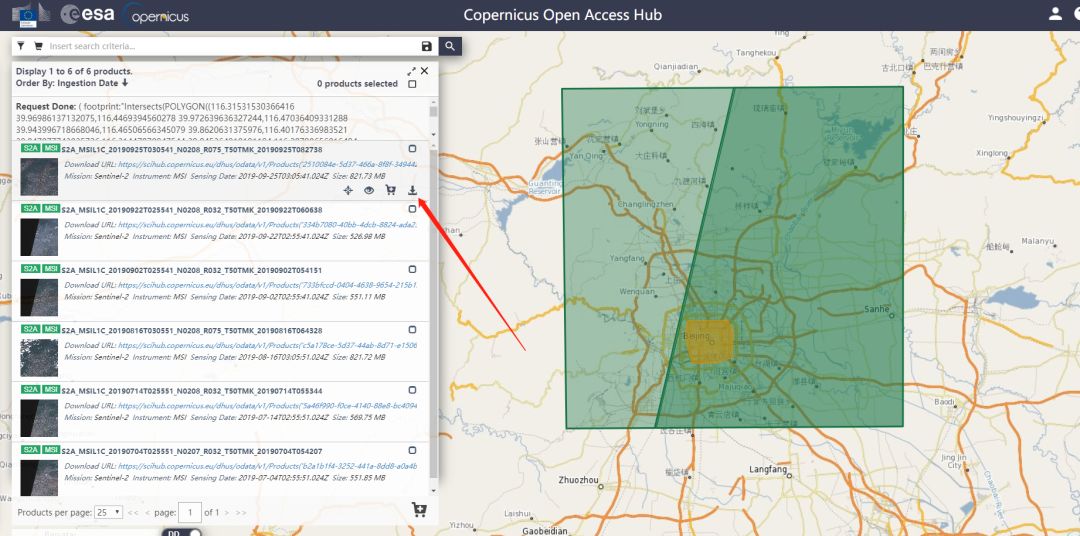Click S2A badge of 20190925T030541 product

30,148
